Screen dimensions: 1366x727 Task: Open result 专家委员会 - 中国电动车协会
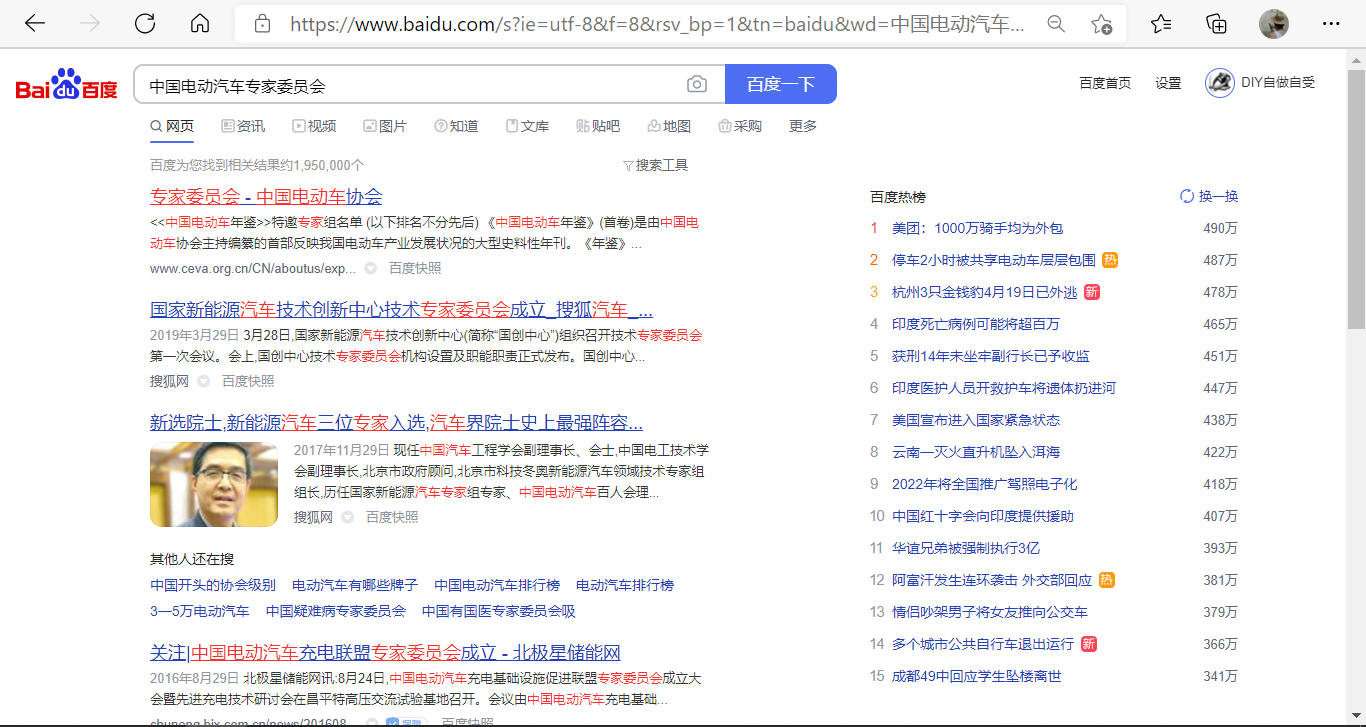(266, 197)
